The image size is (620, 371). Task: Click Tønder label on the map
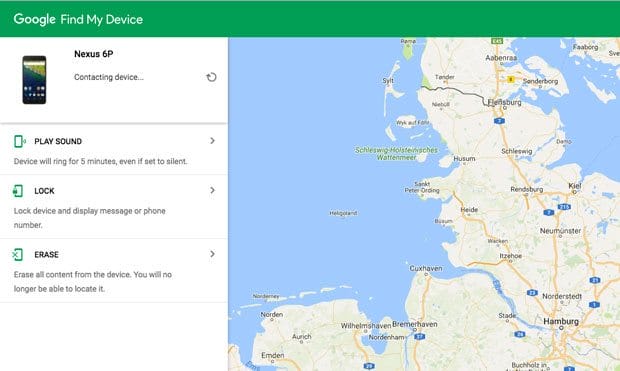pos(445,77)
